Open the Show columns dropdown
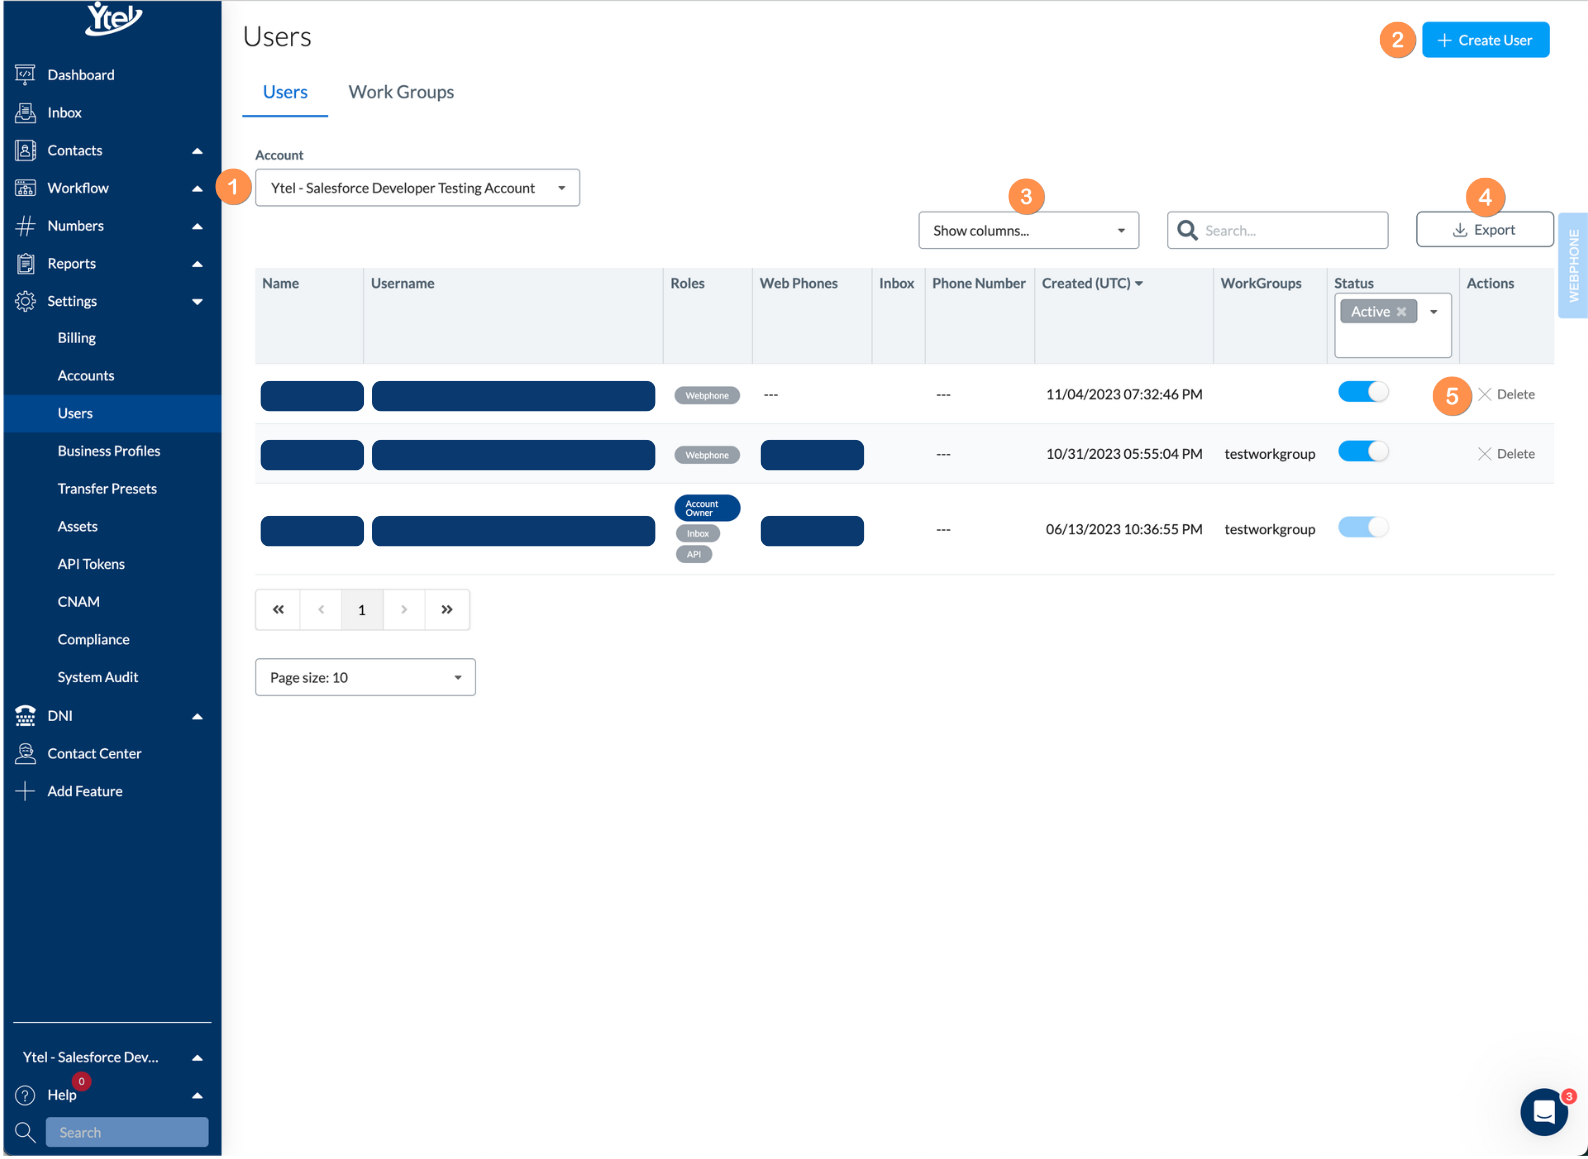 tap(1028, 230)
